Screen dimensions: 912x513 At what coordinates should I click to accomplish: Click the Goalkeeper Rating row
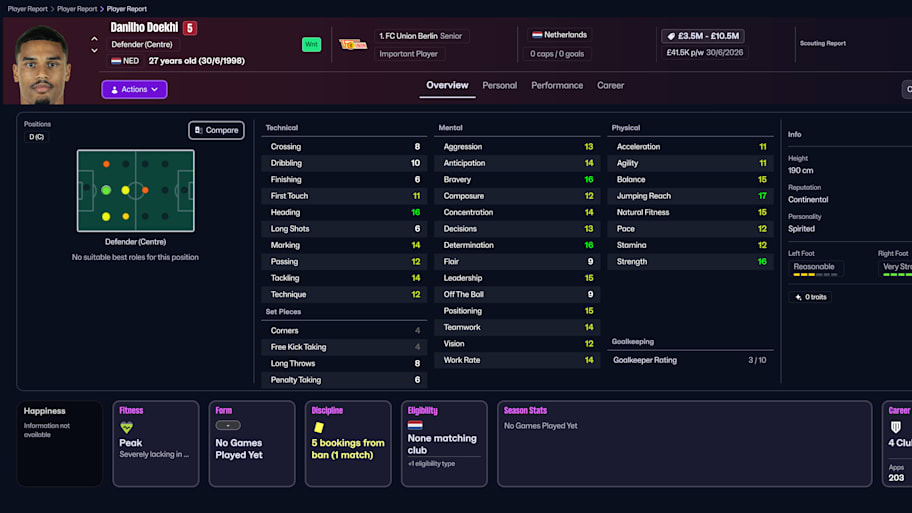click(x=690, y=360)
